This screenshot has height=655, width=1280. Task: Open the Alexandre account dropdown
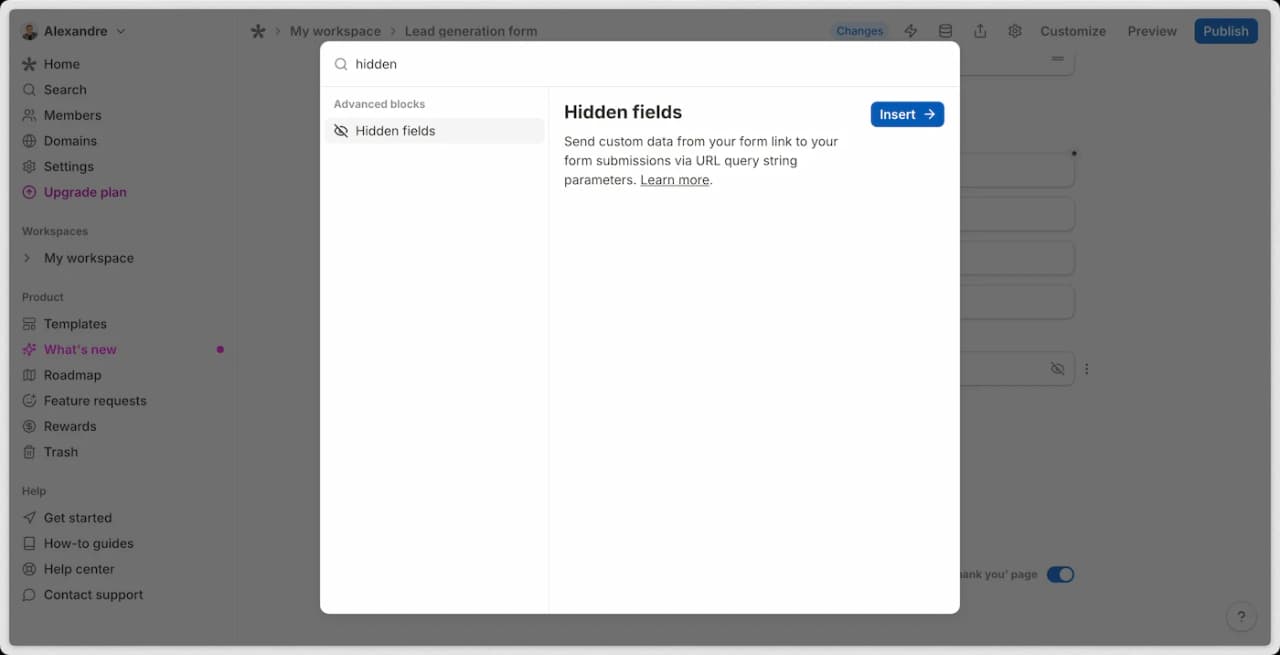(x=75, y=31)
